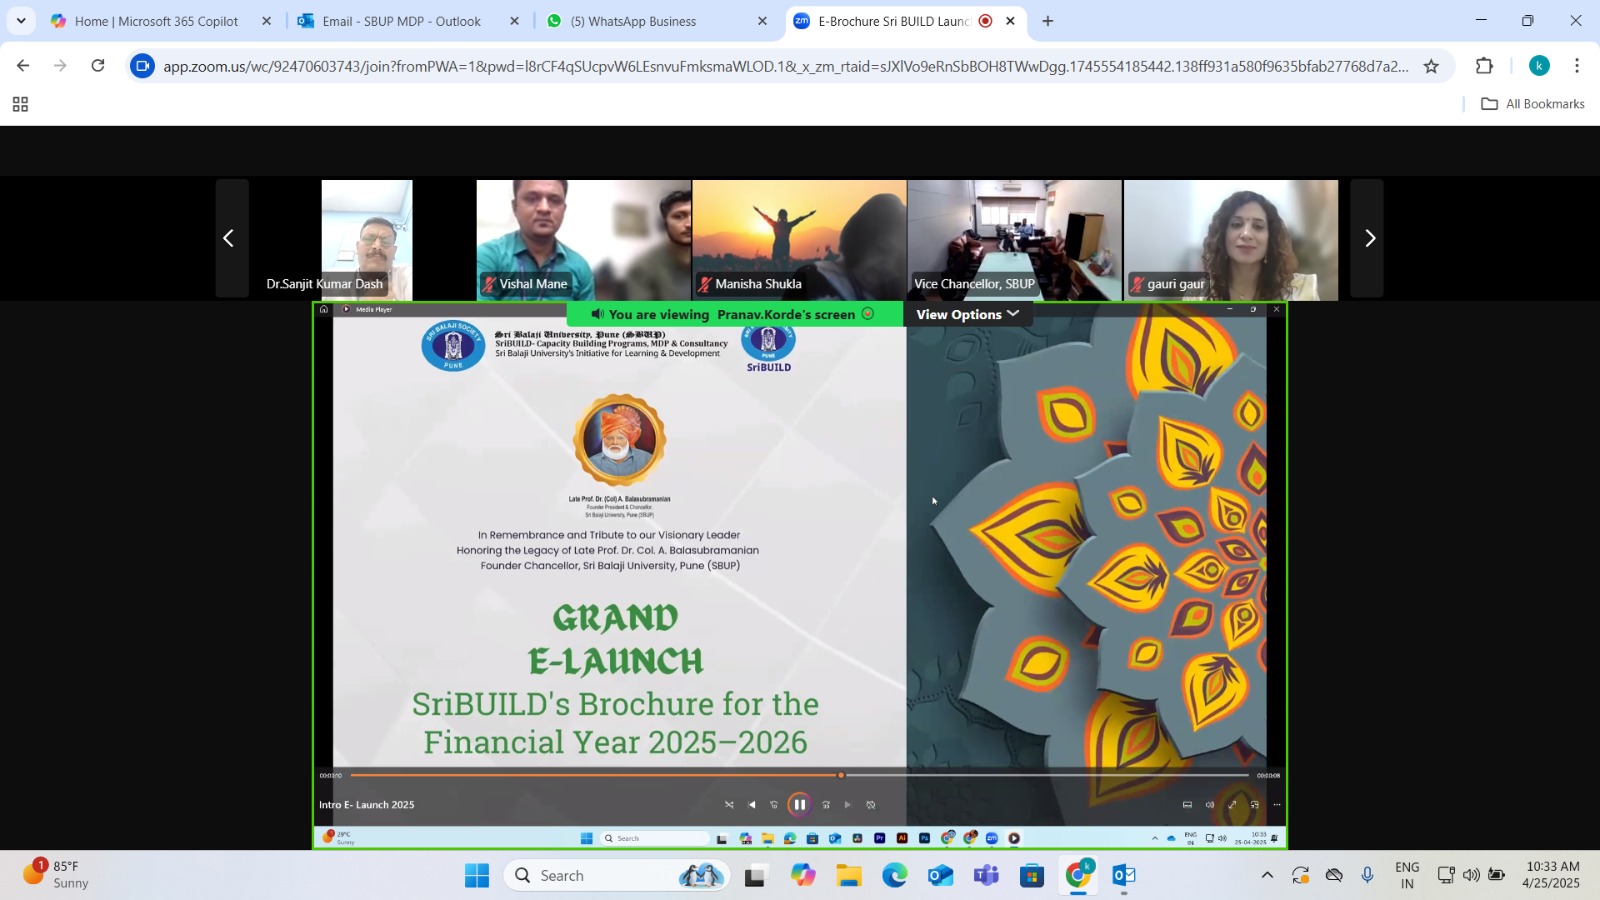Open Microsoft Teams from taskbar
This screenshot has height=900, width=1600.
point(987,876)
